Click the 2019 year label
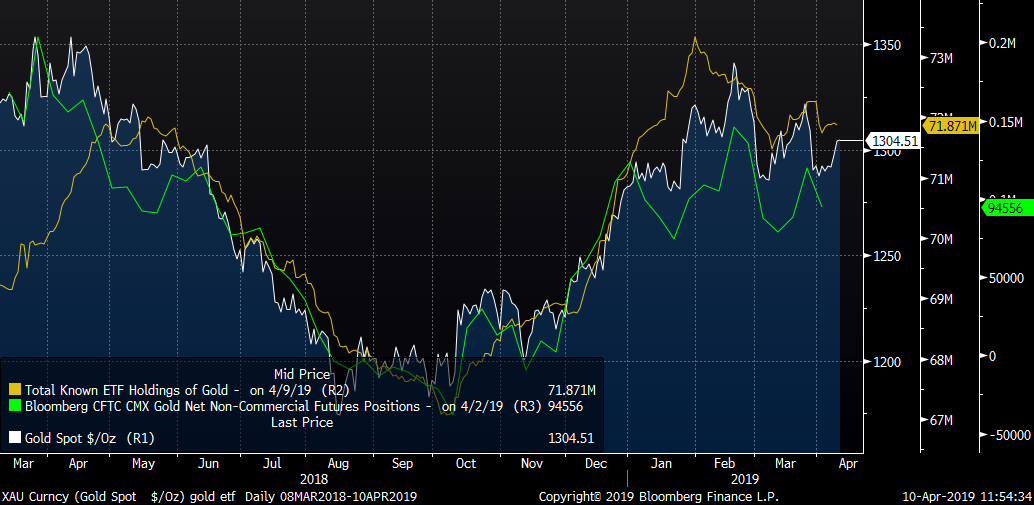Image resolution: width=1034 pixels, height=505 pixels. coord(745,479)
